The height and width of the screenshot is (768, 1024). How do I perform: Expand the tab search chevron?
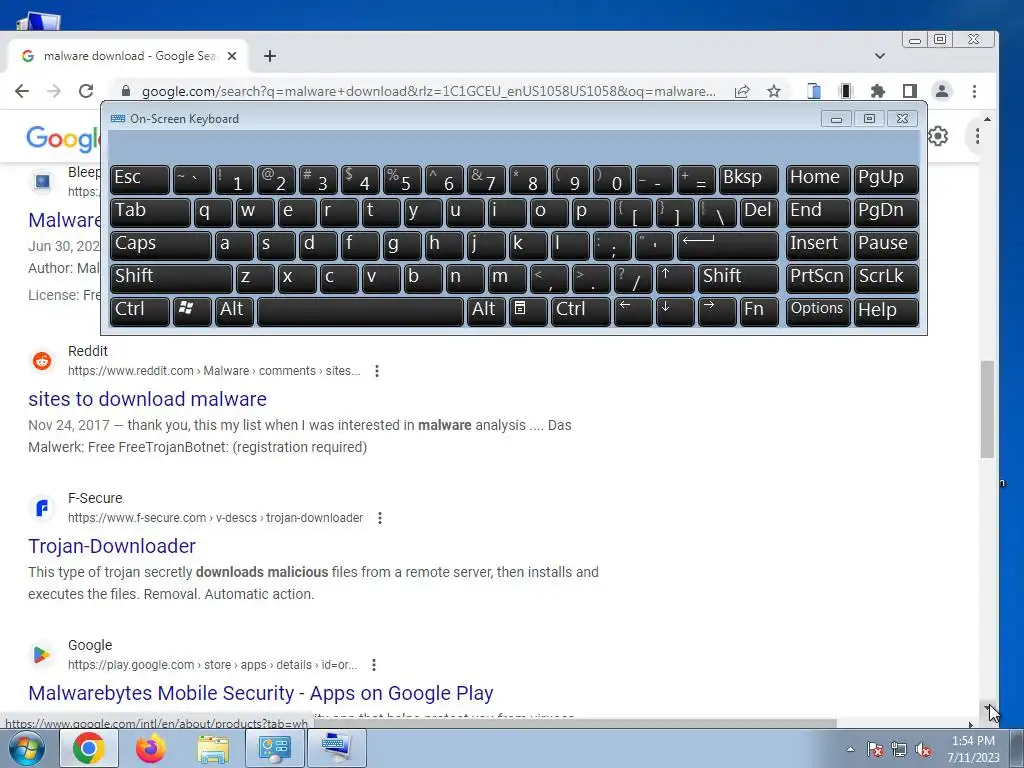click(x=880, y=56)
